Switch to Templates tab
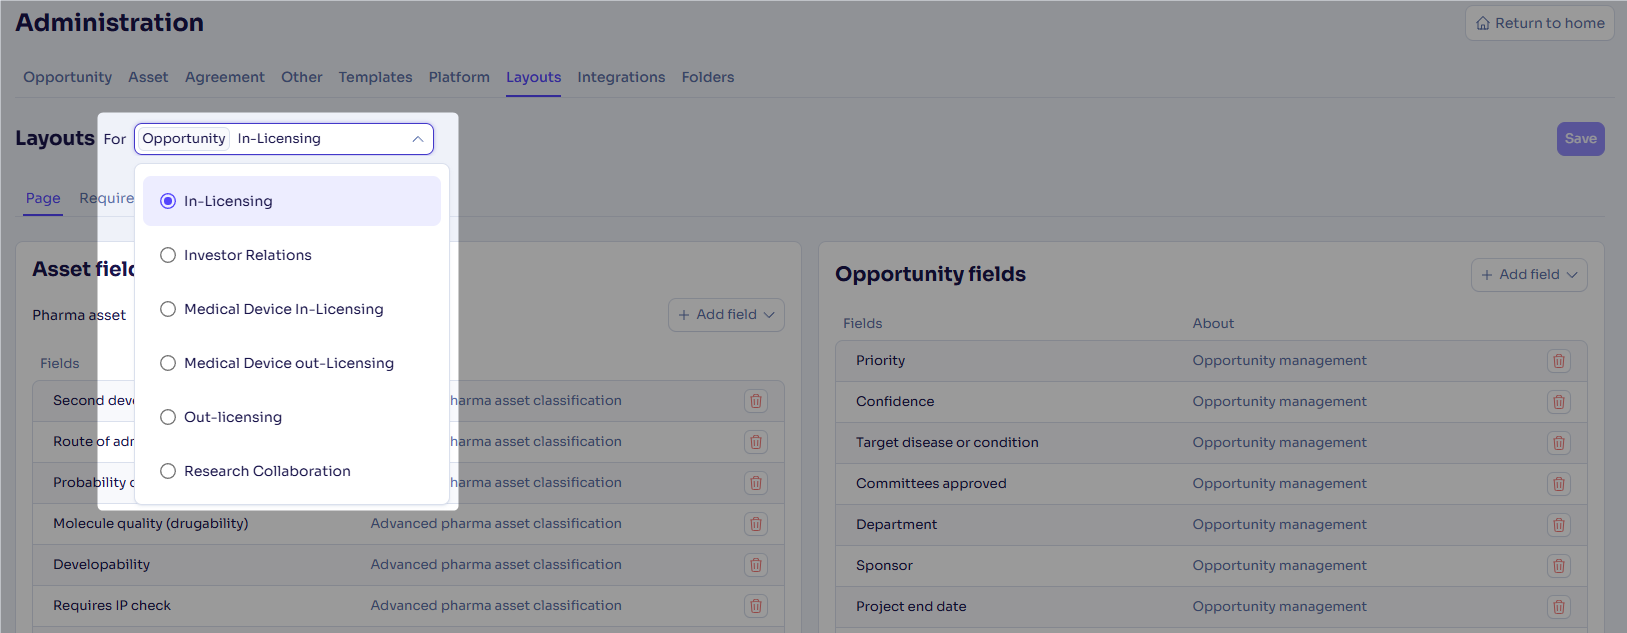The width and height of the screenshot is (1627, 633). pyautogui.click(x=375, y=77)
